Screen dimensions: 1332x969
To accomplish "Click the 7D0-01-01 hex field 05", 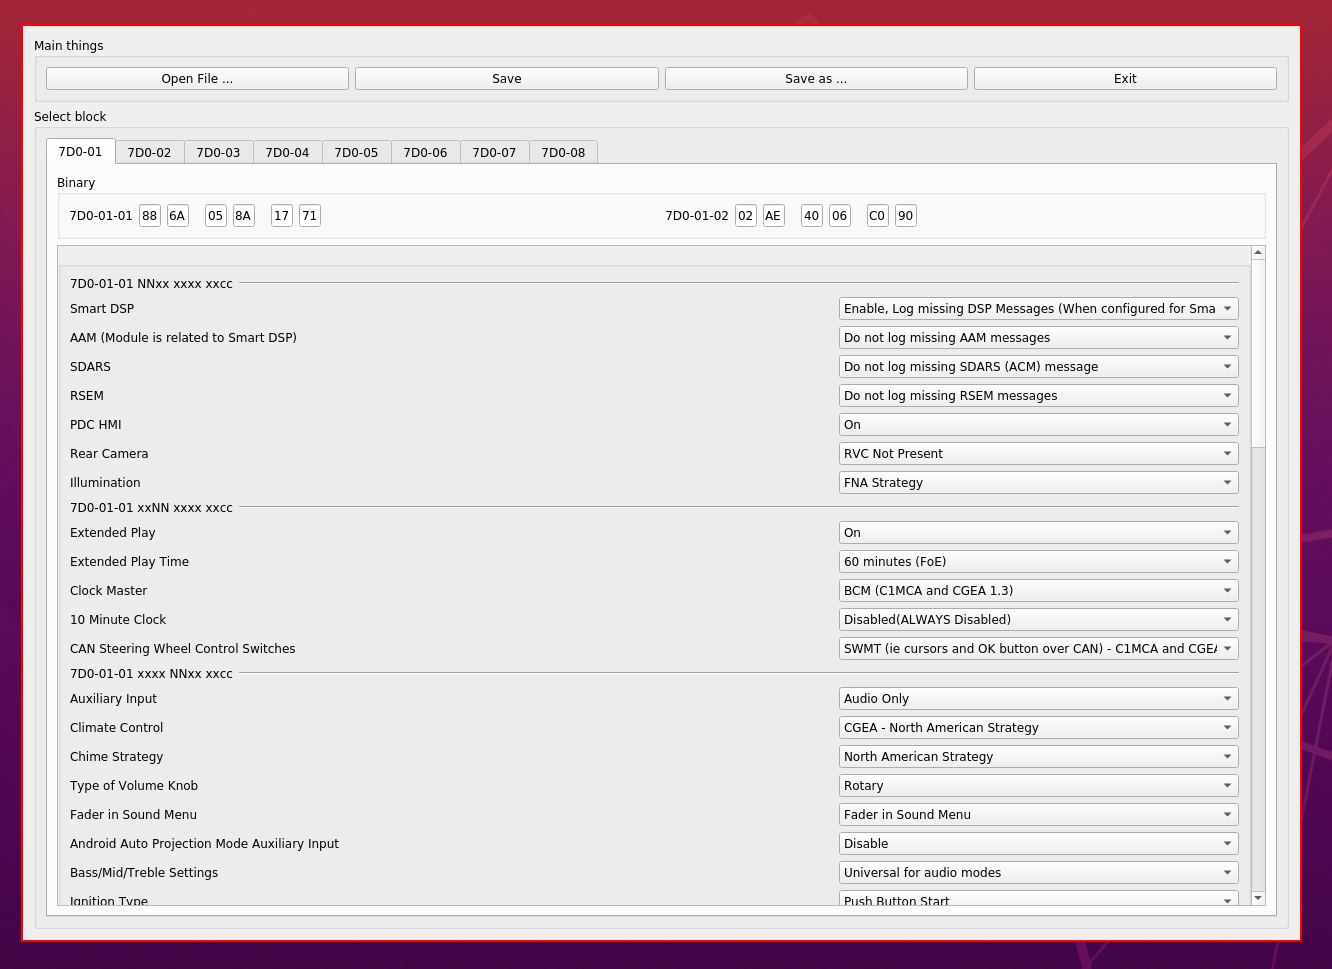I will (x=216, y=216).
